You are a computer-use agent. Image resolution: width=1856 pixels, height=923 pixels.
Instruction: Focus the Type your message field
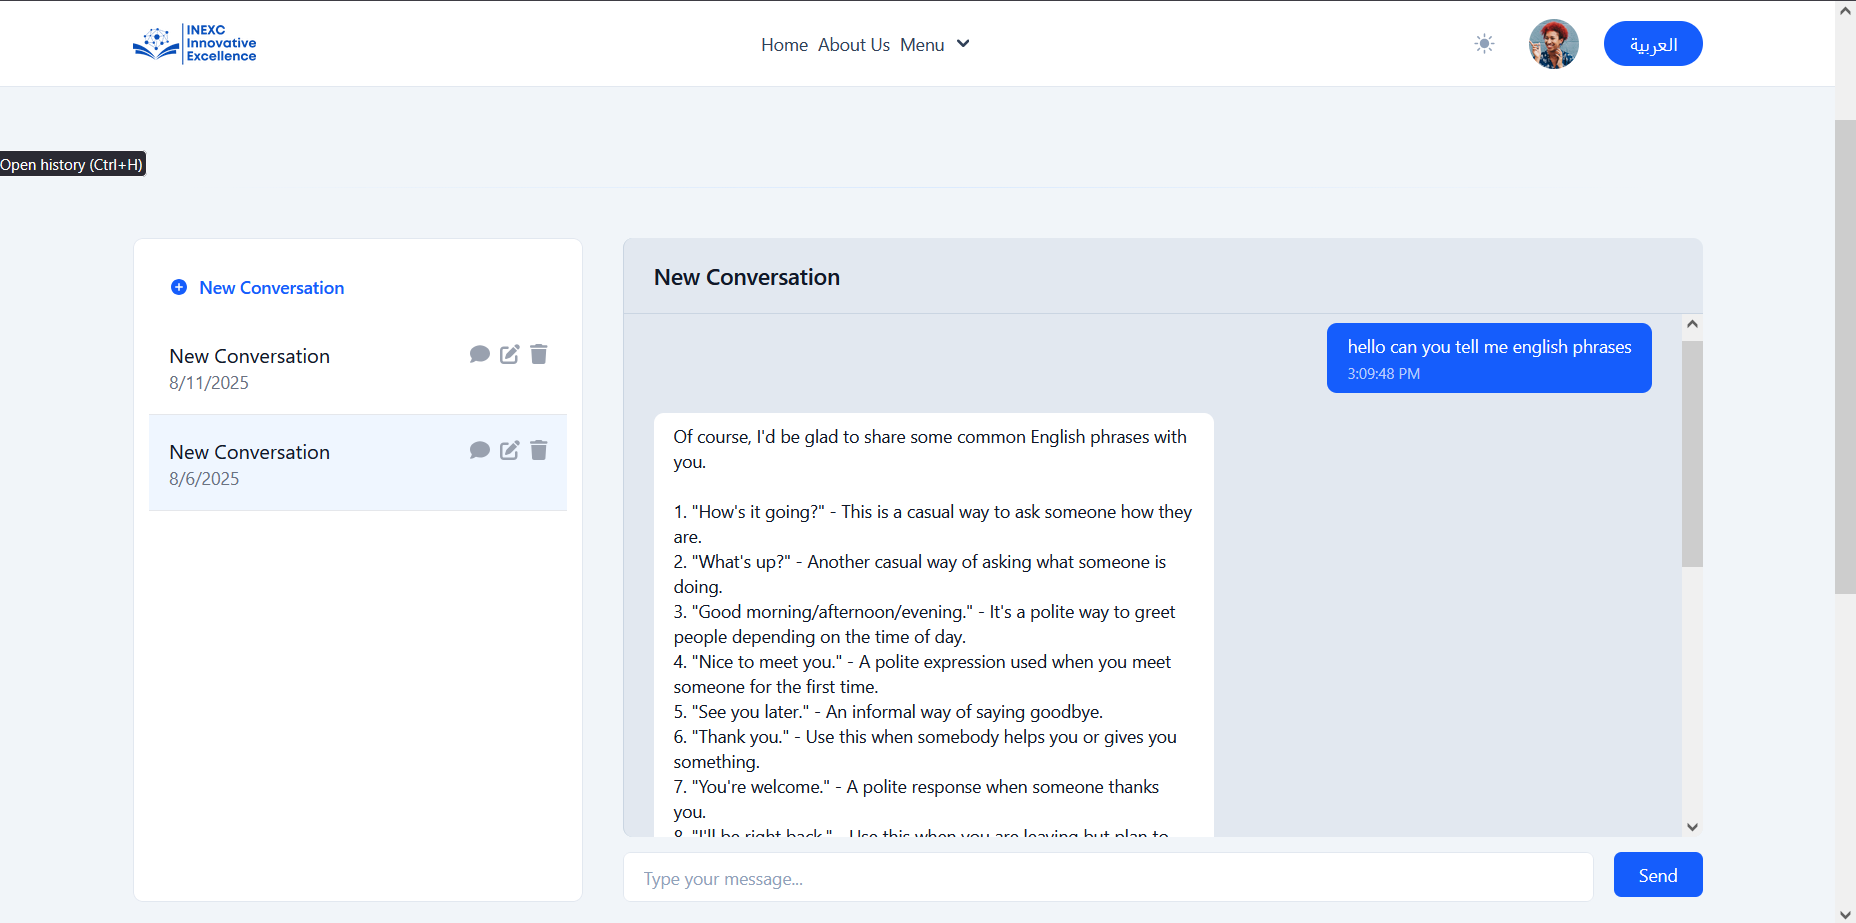tap(1108, 877)
